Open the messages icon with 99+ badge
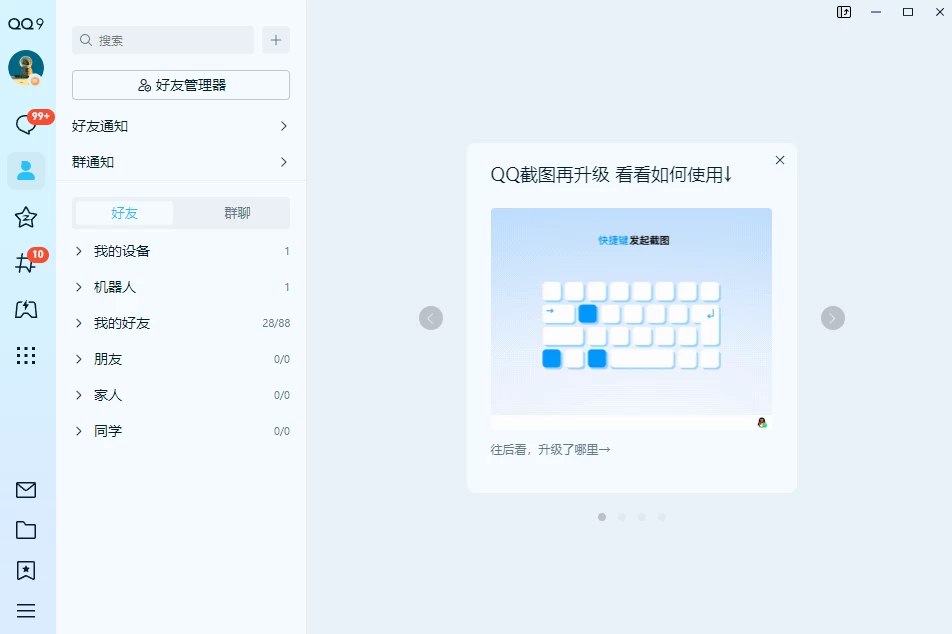This screenshot has height=634, width=952. click(x=26, y=125)
